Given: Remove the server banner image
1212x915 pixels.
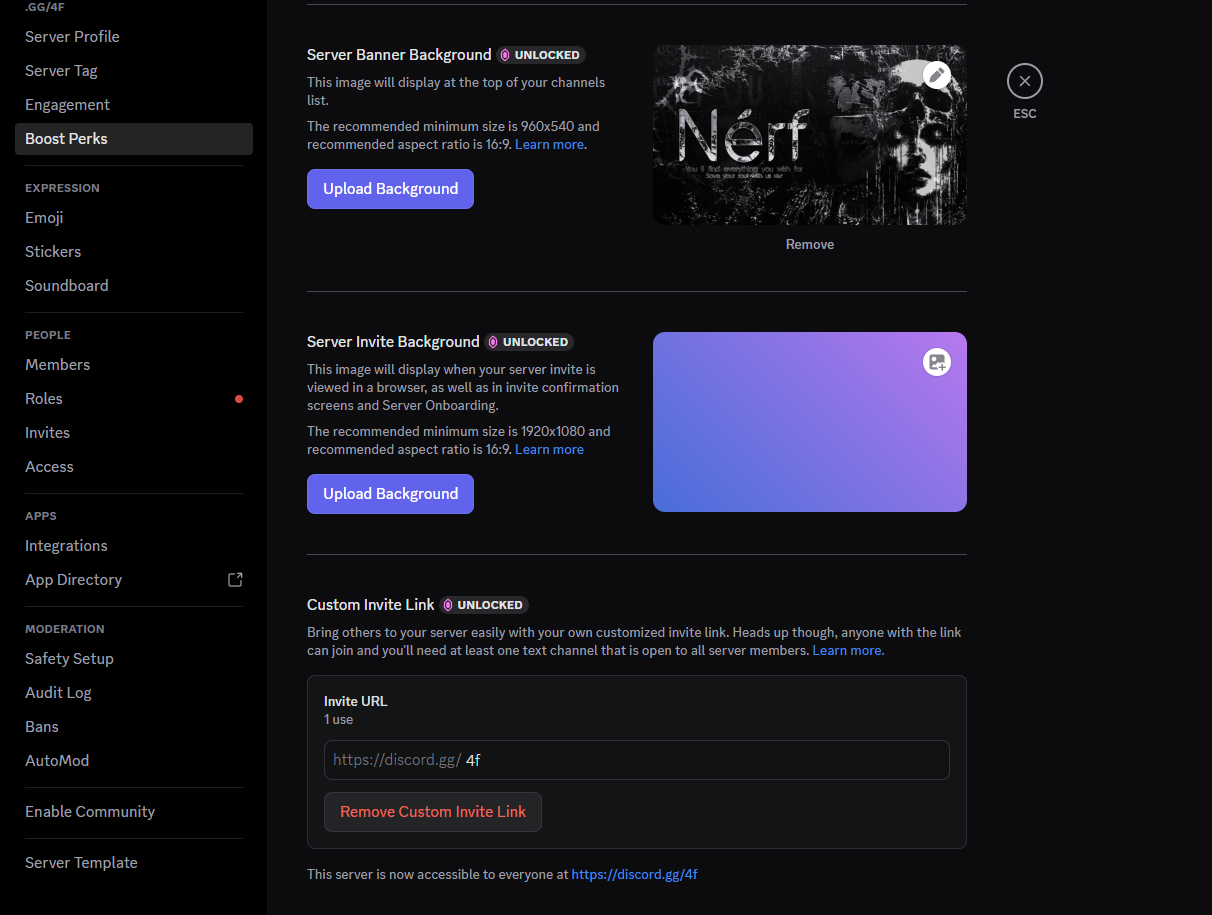Looking at the screenshot, I should pos(809,244).
